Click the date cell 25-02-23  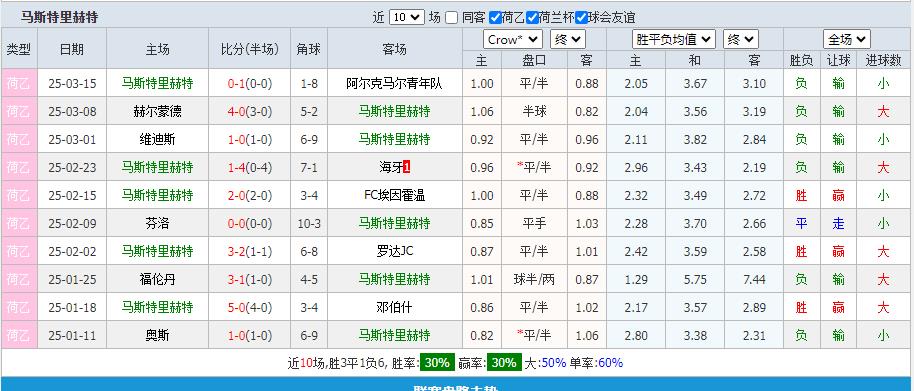click(x=72, y=167)
